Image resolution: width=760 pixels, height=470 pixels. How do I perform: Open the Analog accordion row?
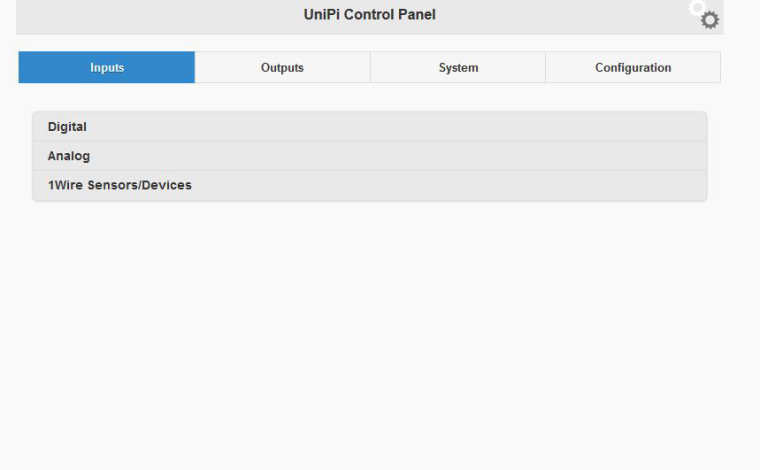pos(369,156)
